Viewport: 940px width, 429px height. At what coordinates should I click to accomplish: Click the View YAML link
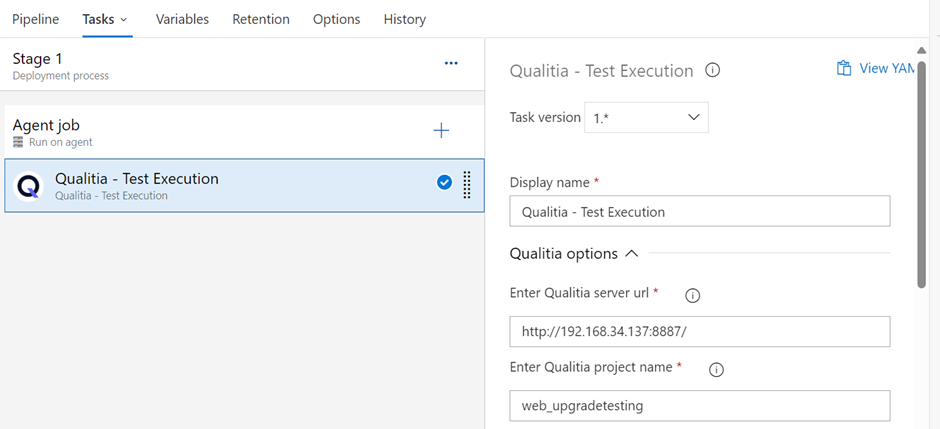pyautogui.click(x=886, y=69)
